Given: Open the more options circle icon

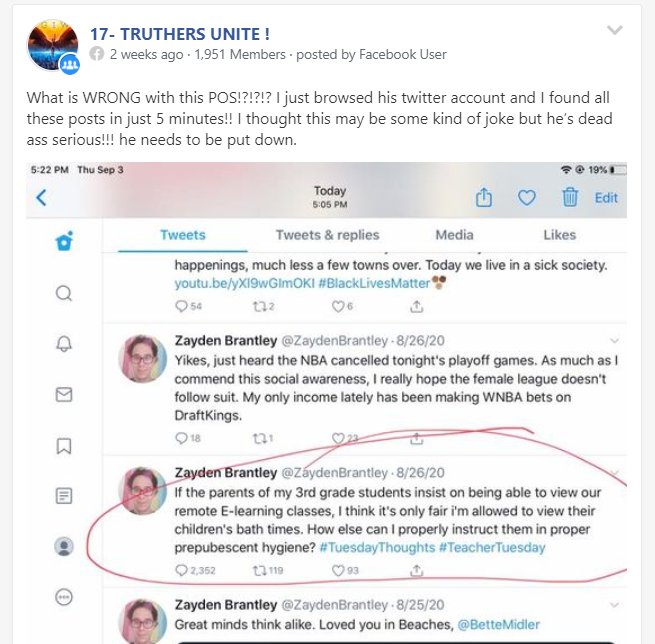Looking at the screenshot, I should click(64, 597).
